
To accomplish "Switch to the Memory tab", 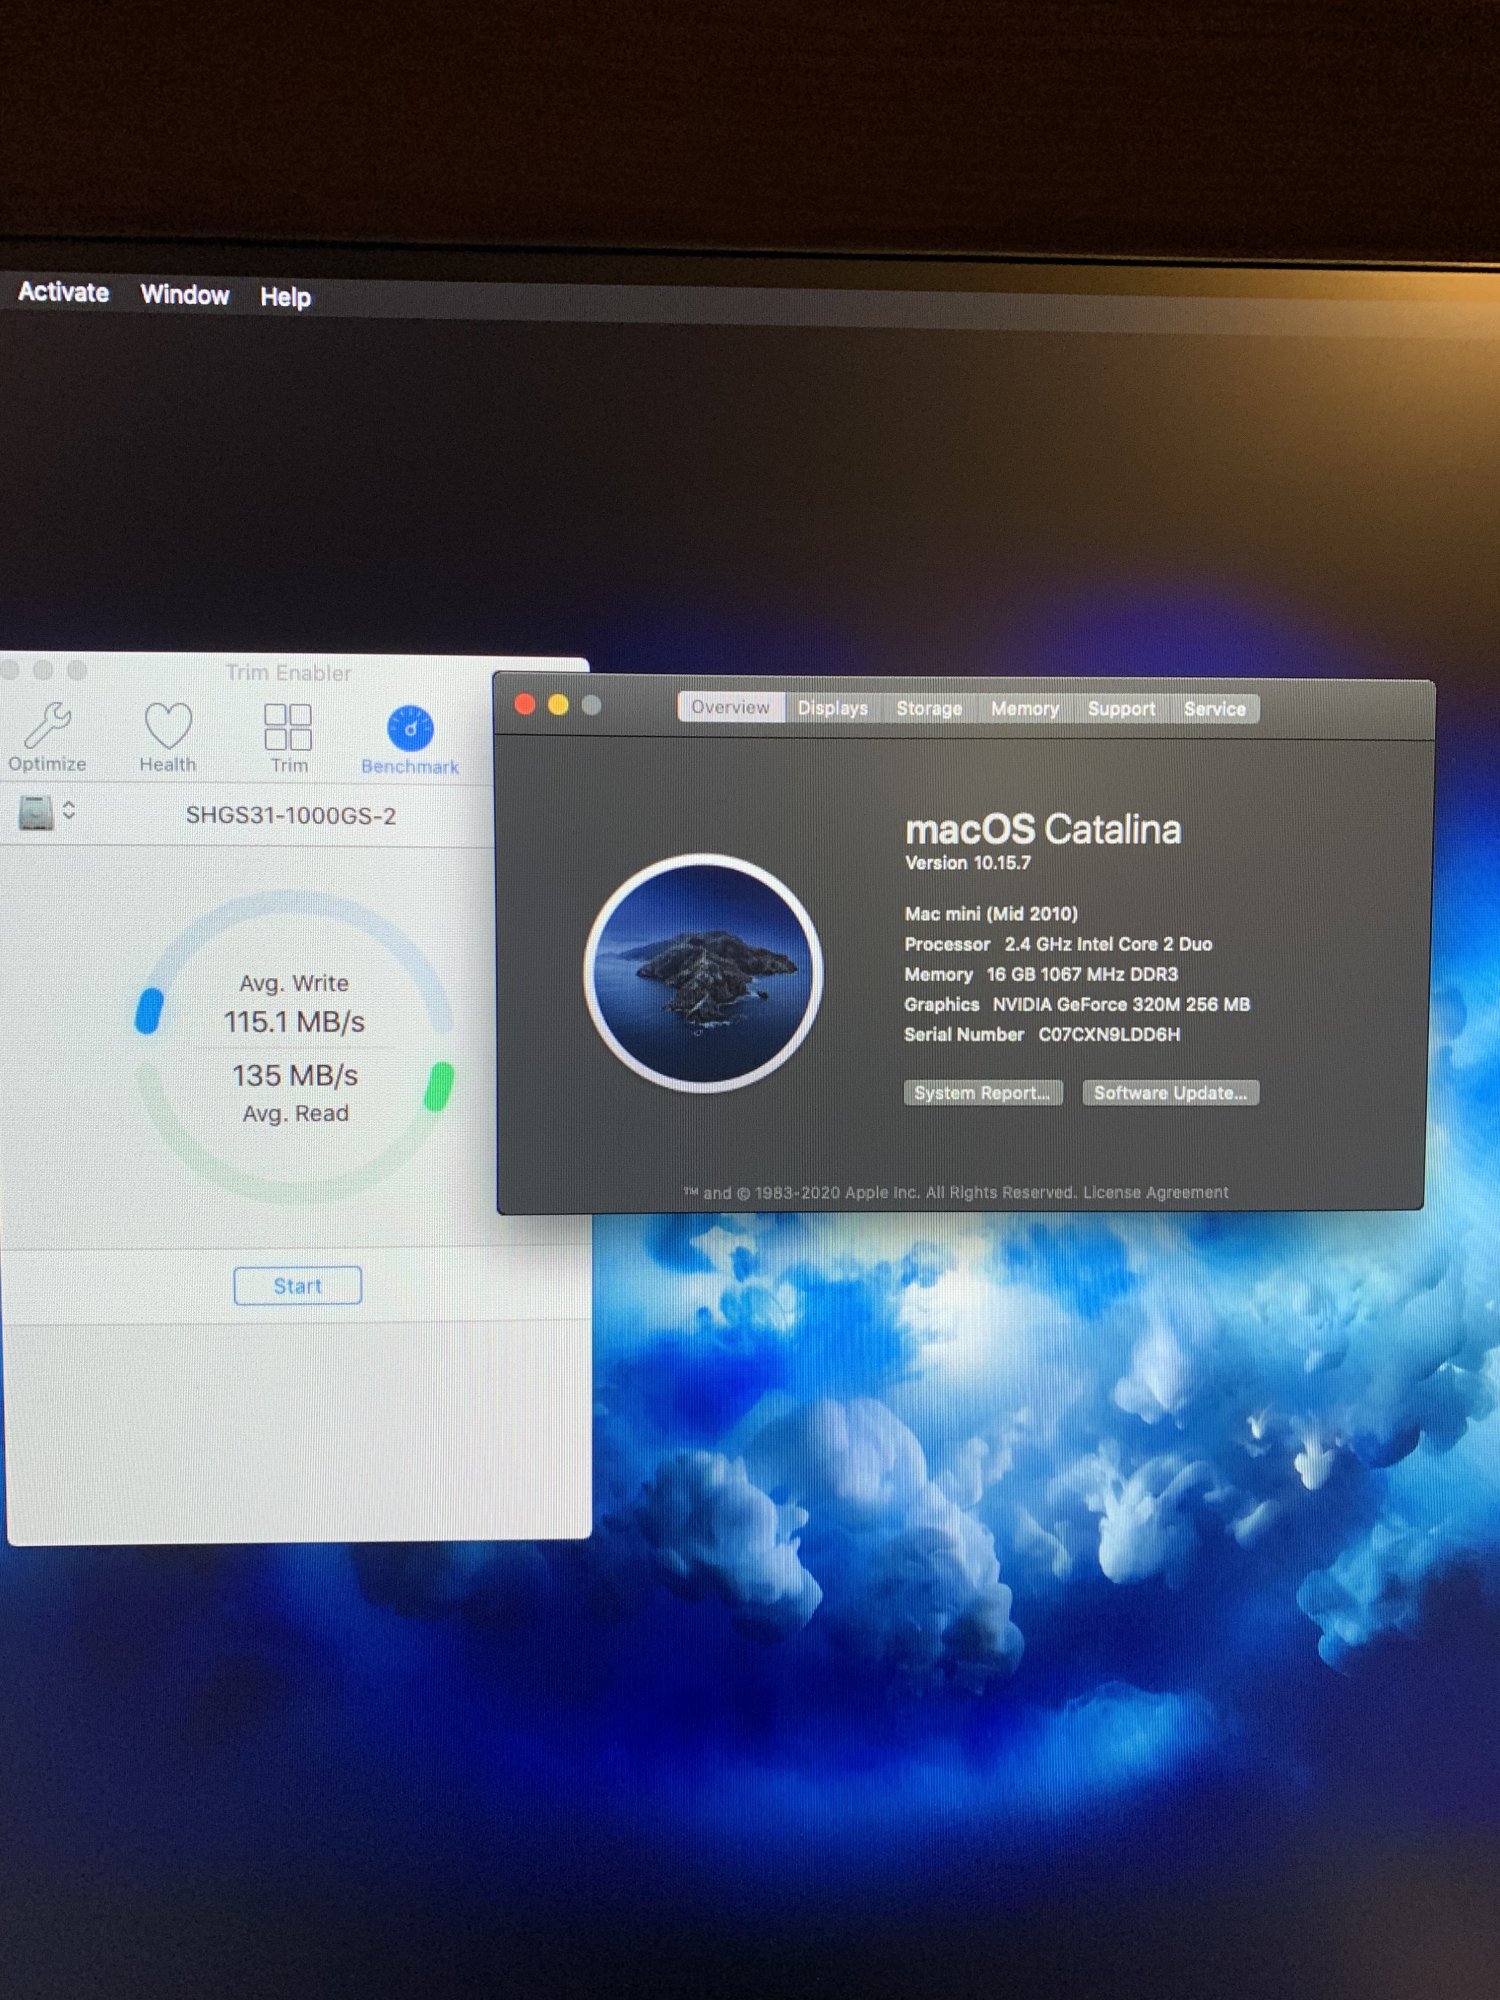I will pyautogui.click(x=1025, y=708).
